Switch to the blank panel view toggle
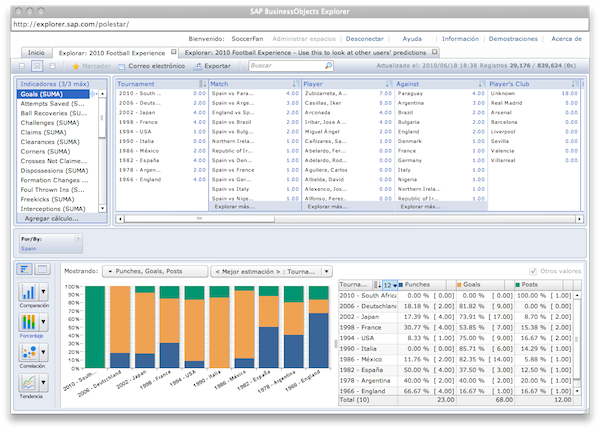Screen dimensions: 600x430 pyautogui.click(x=43, y=270)
